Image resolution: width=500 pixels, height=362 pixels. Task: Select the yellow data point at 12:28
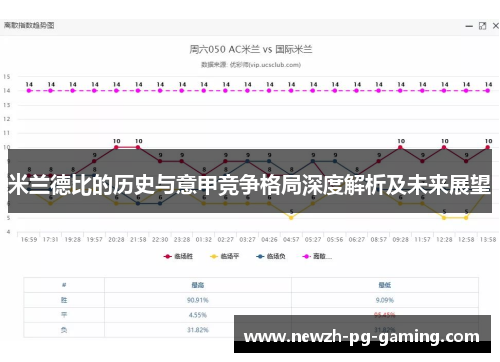tap(444, 218)
